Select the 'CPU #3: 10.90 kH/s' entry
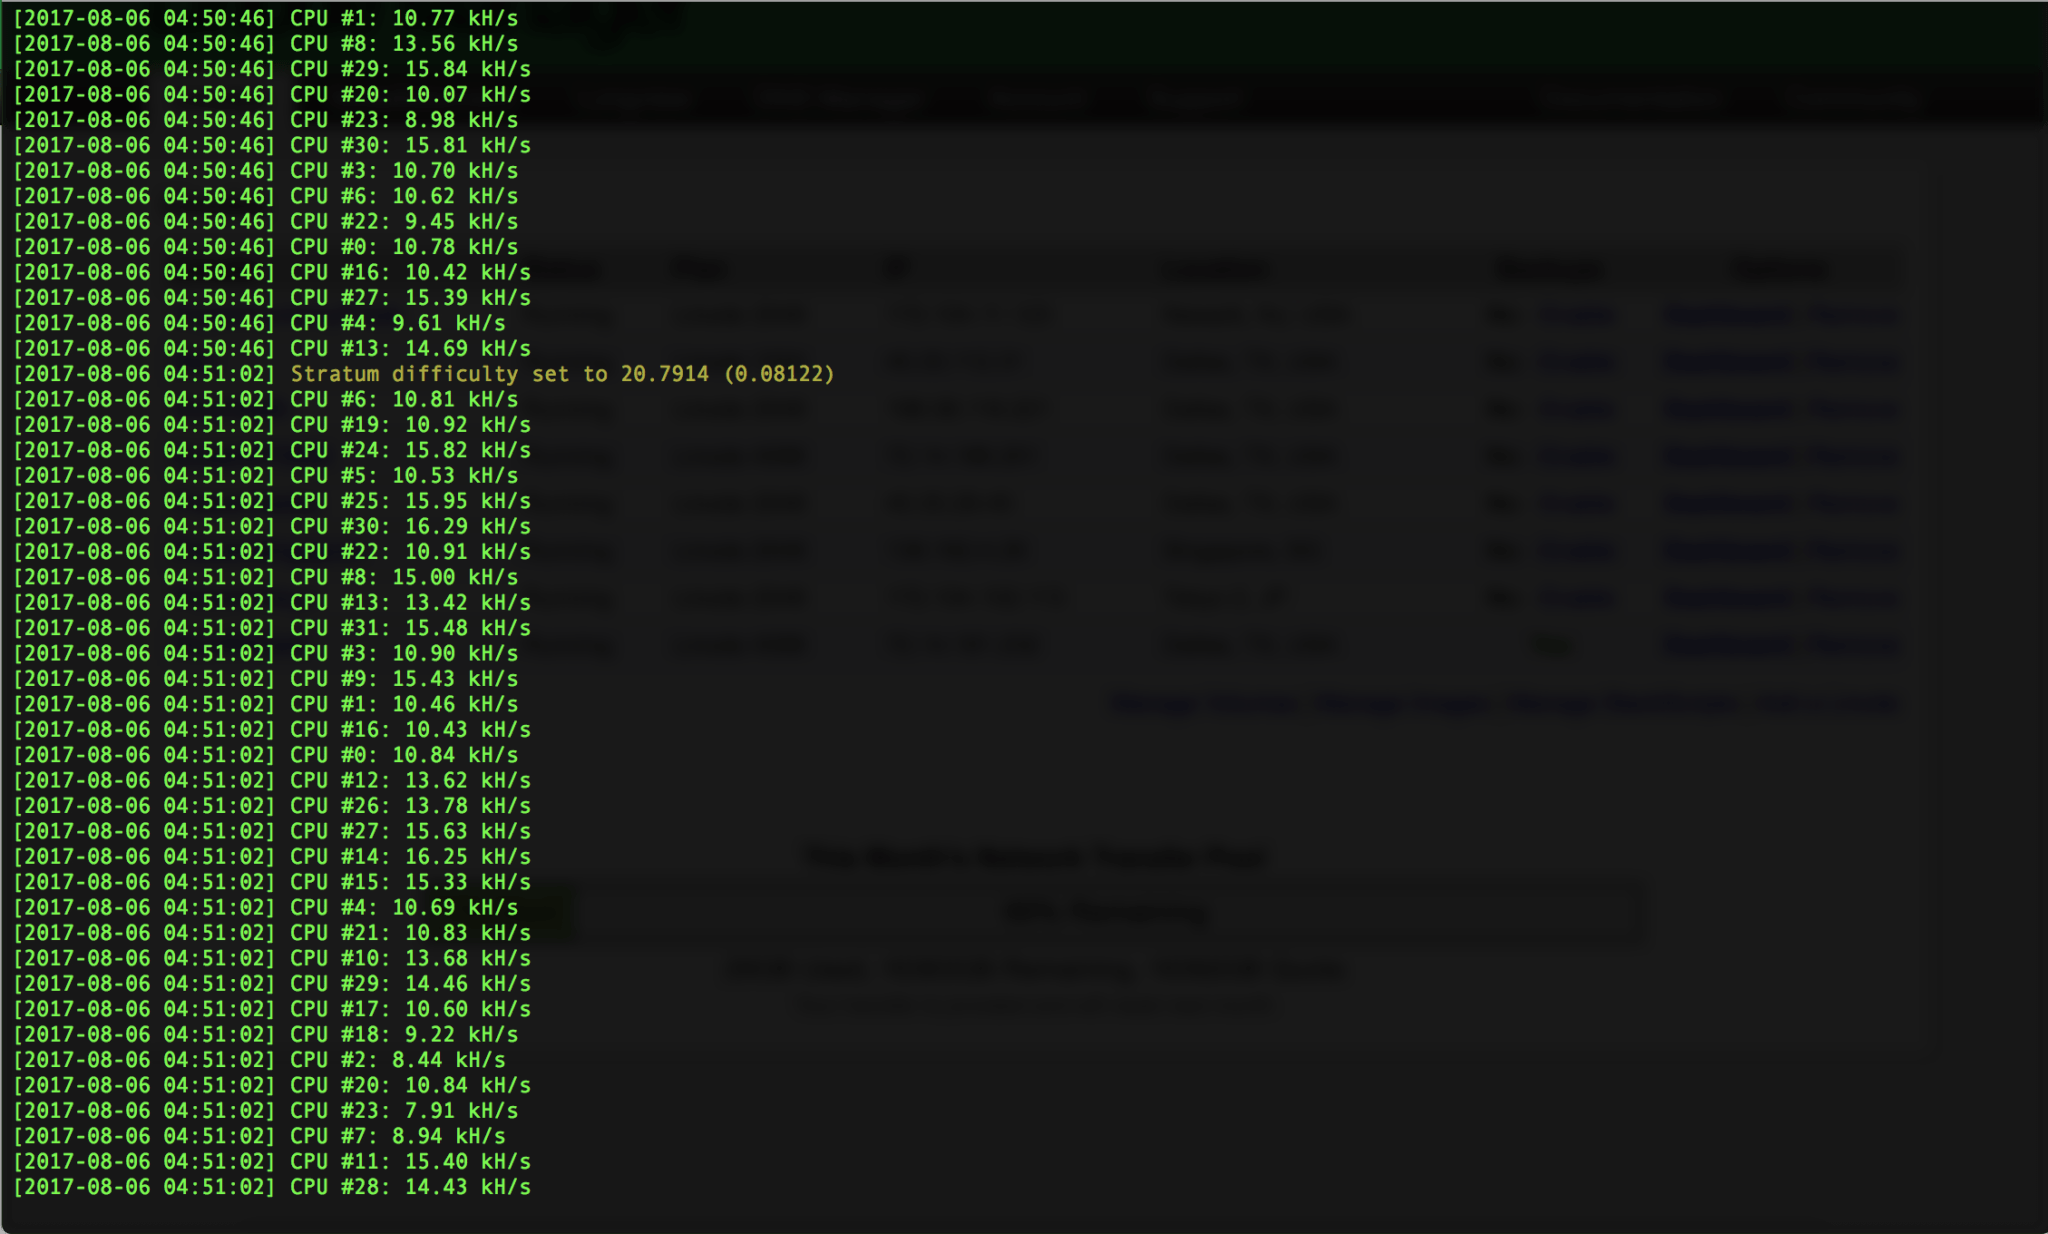 (265, 653)
